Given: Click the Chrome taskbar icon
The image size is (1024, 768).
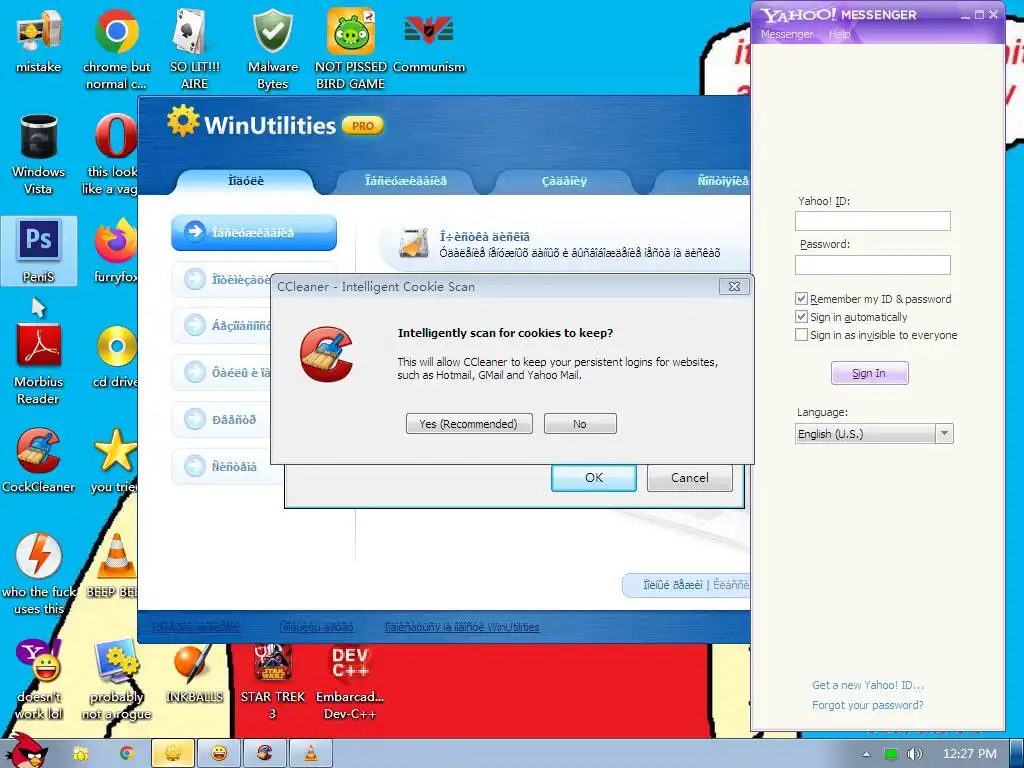Looking at the screenshot, I should click(x=126, y=753).
